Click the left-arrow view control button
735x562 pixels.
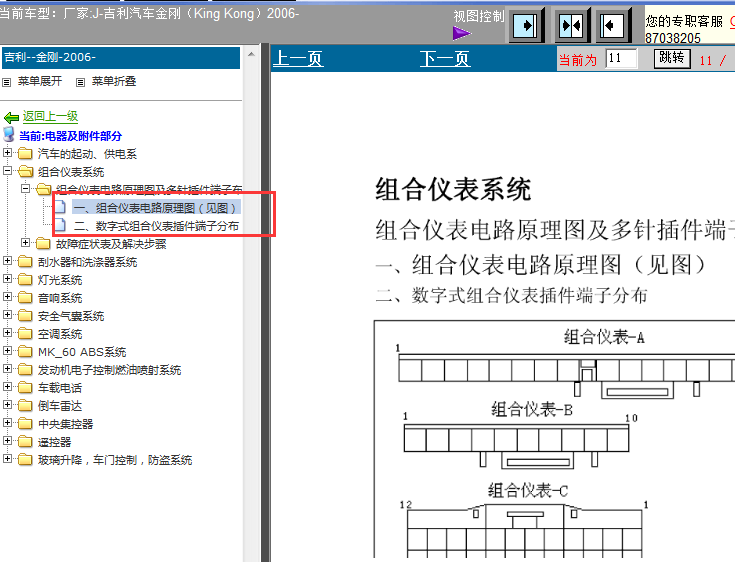click(612, 25)
